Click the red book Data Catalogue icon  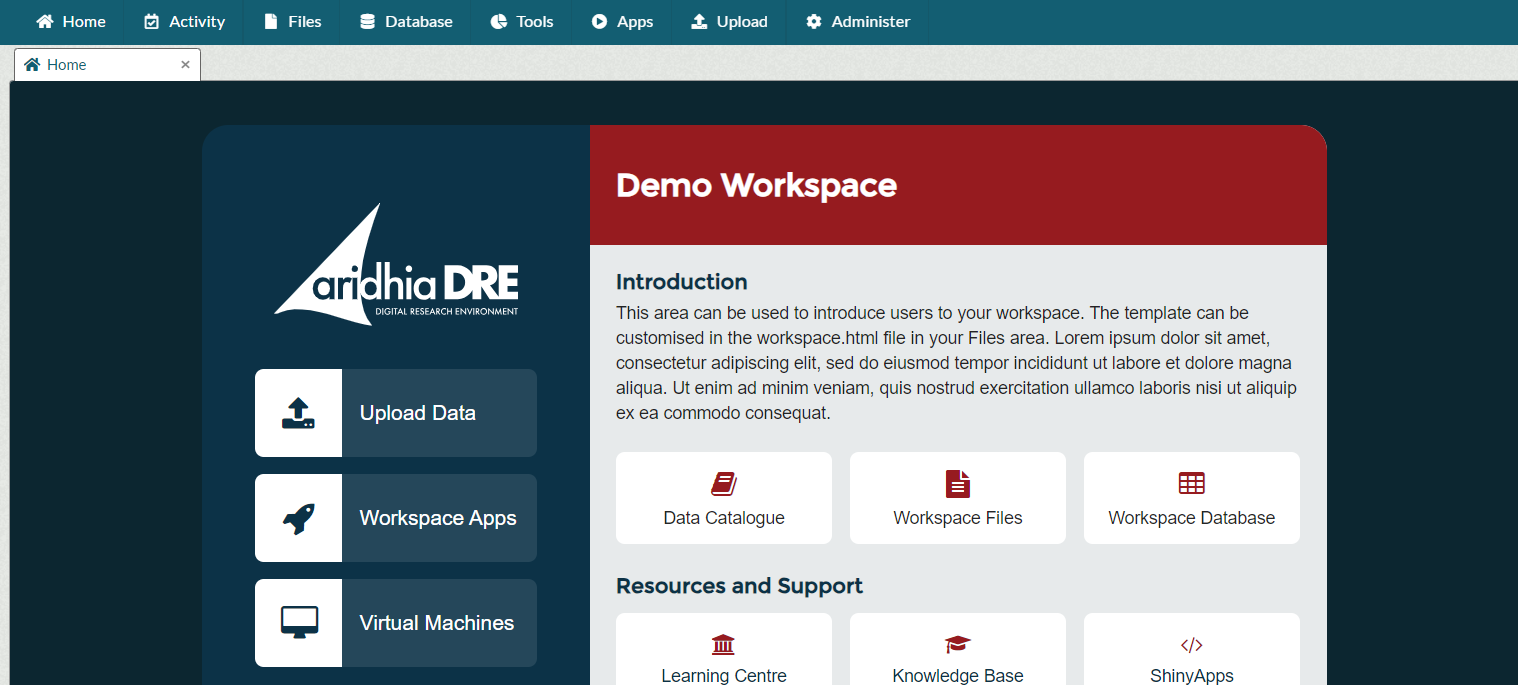[724, 484]
